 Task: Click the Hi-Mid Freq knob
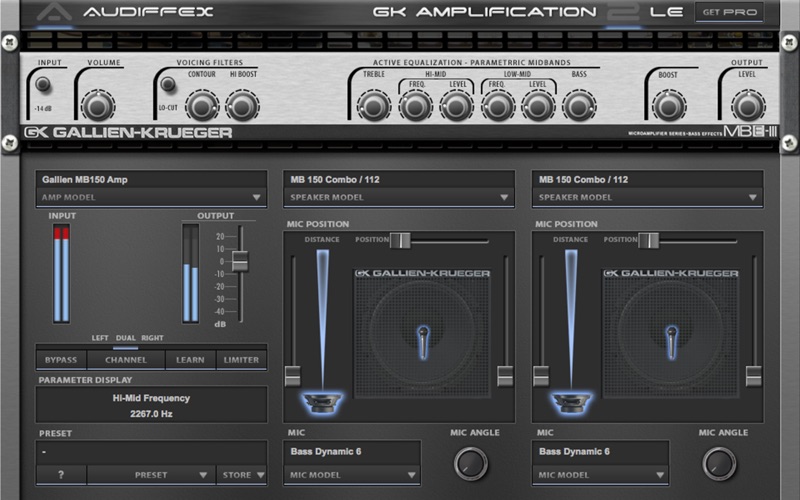(415, 106)
